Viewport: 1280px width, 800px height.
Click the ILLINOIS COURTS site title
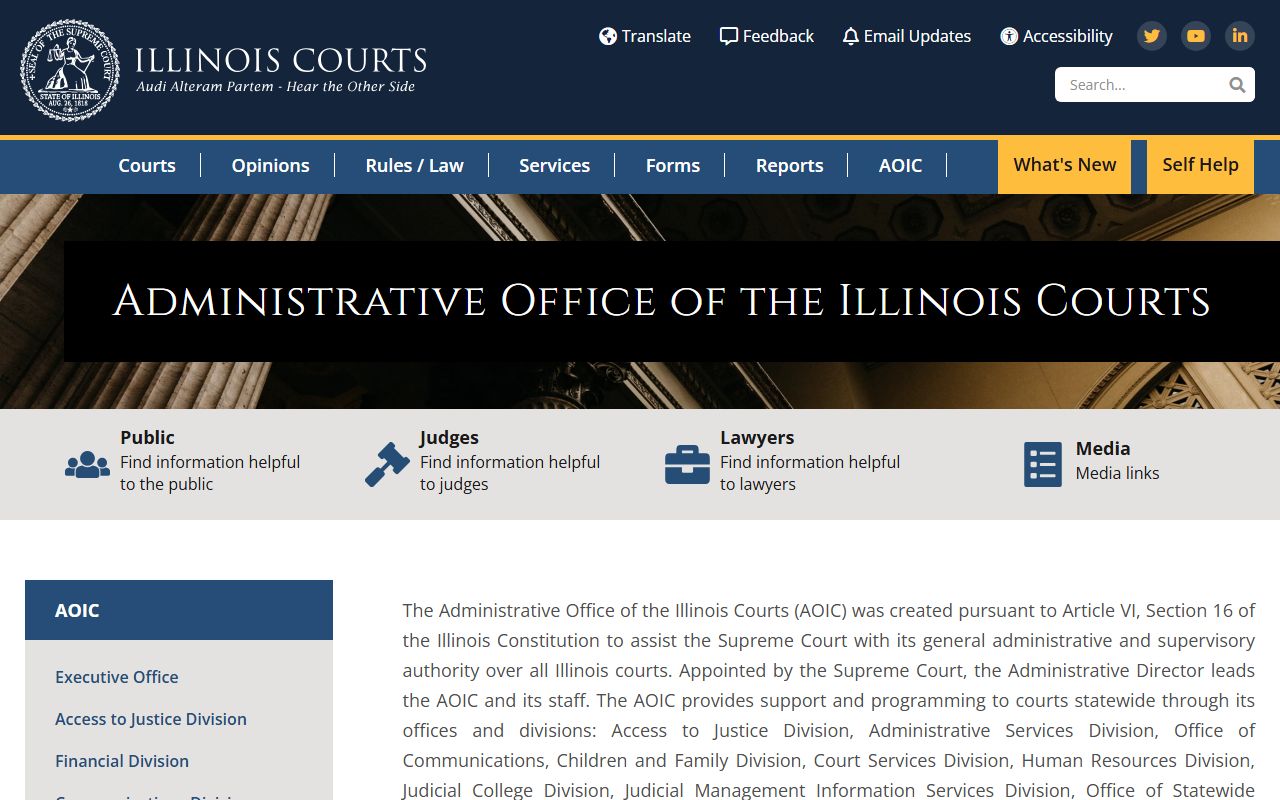point(281,60)
